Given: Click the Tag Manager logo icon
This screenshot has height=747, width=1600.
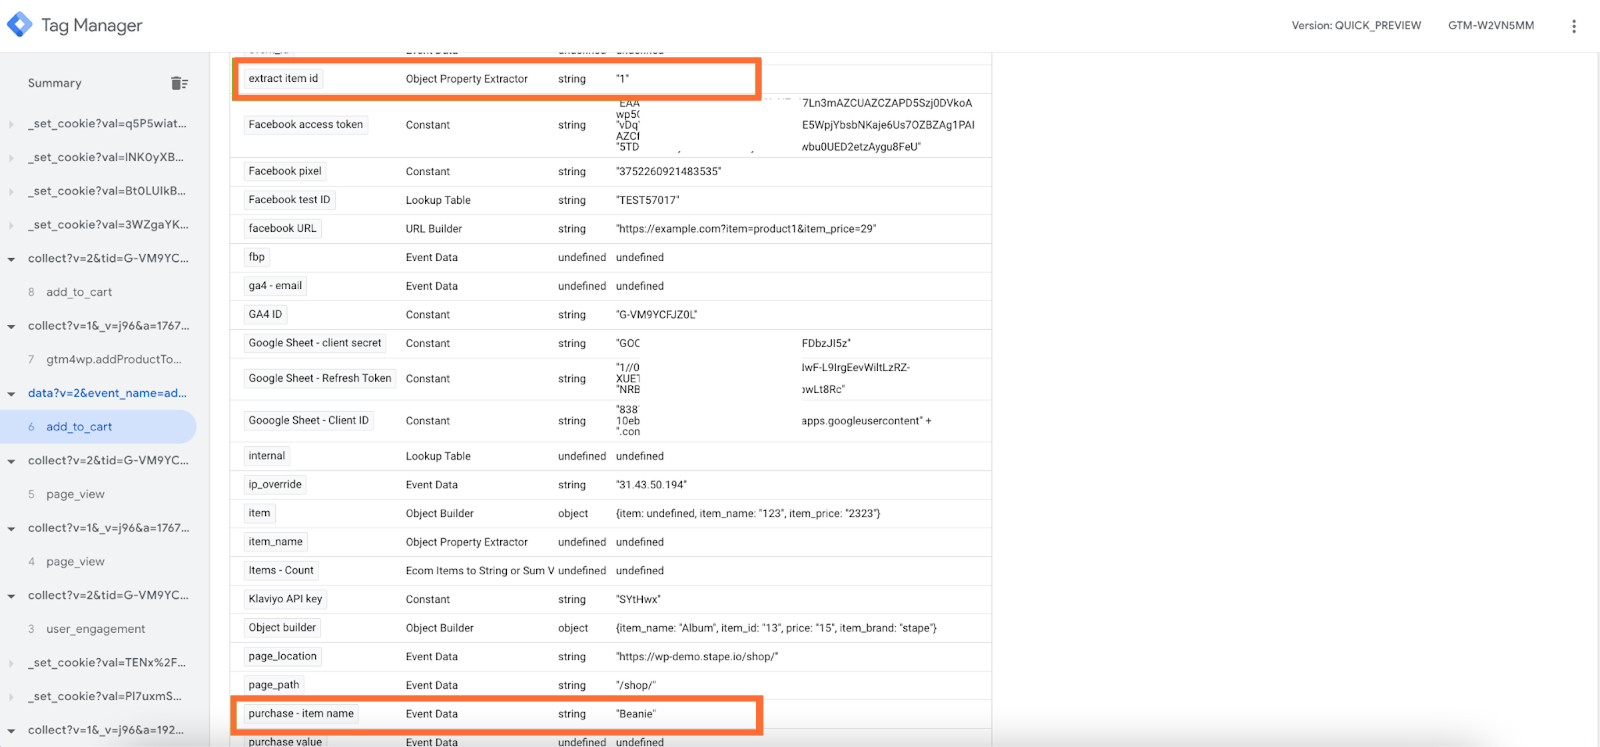Looking at the screenshot, I should 20,24.
